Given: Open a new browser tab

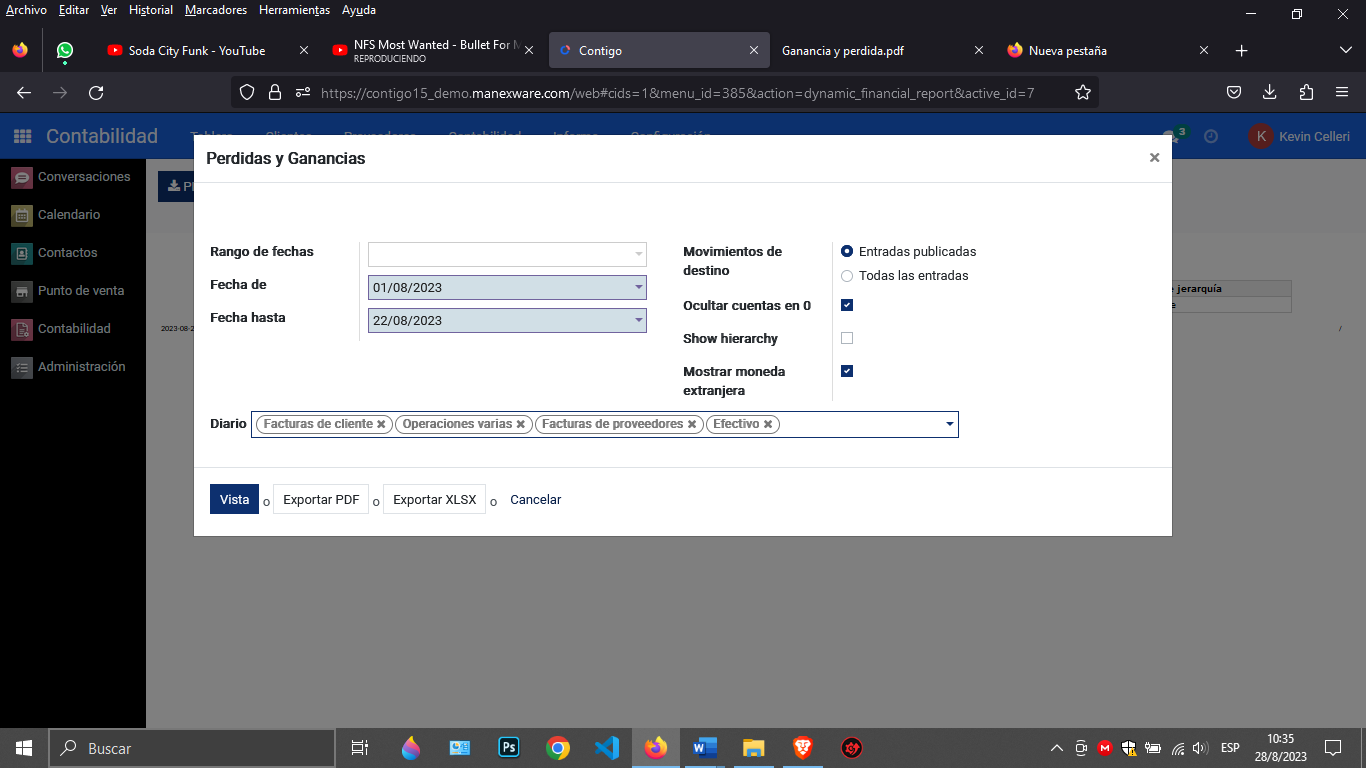Looking at the screenshot, I should [x=1241, y=50].
